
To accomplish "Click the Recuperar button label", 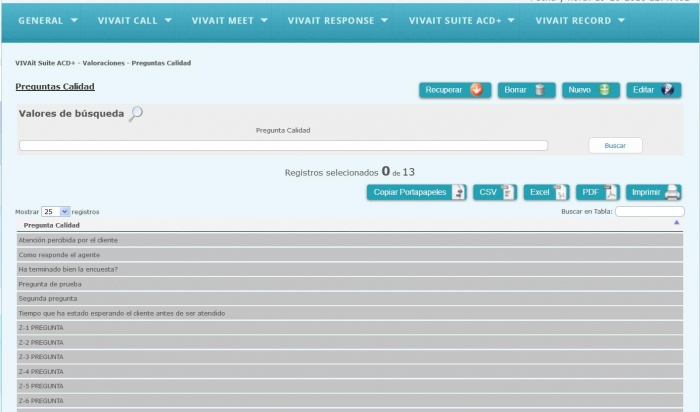I will [x=443, y=90].
